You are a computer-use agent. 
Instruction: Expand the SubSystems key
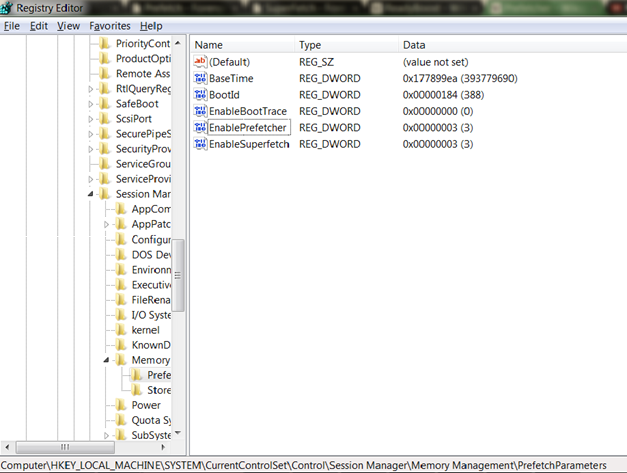pyautogui.click(x=106, y=435)
